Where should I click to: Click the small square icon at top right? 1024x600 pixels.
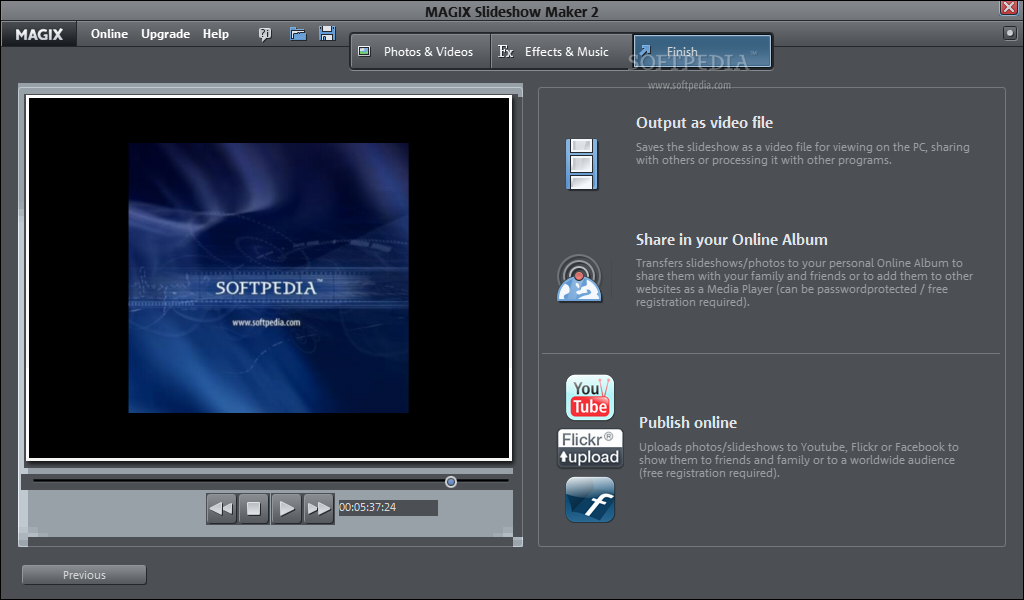pos(1010,33)
